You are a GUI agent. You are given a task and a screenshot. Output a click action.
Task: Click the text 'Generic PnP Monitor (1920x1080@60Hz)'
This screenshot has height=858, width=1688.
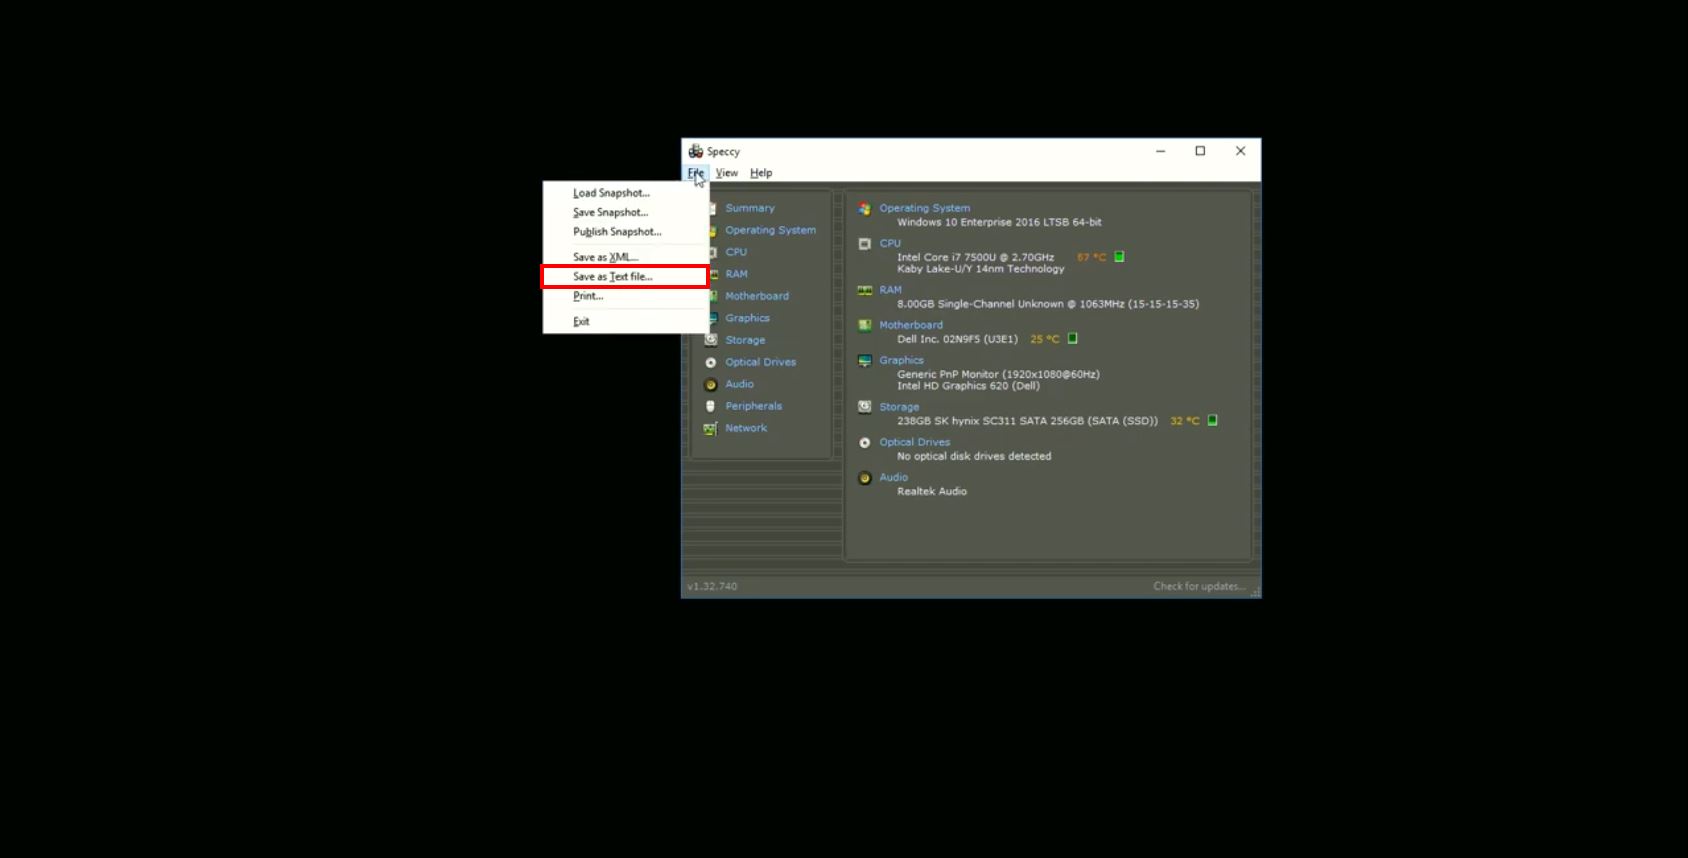click(998, 374)
